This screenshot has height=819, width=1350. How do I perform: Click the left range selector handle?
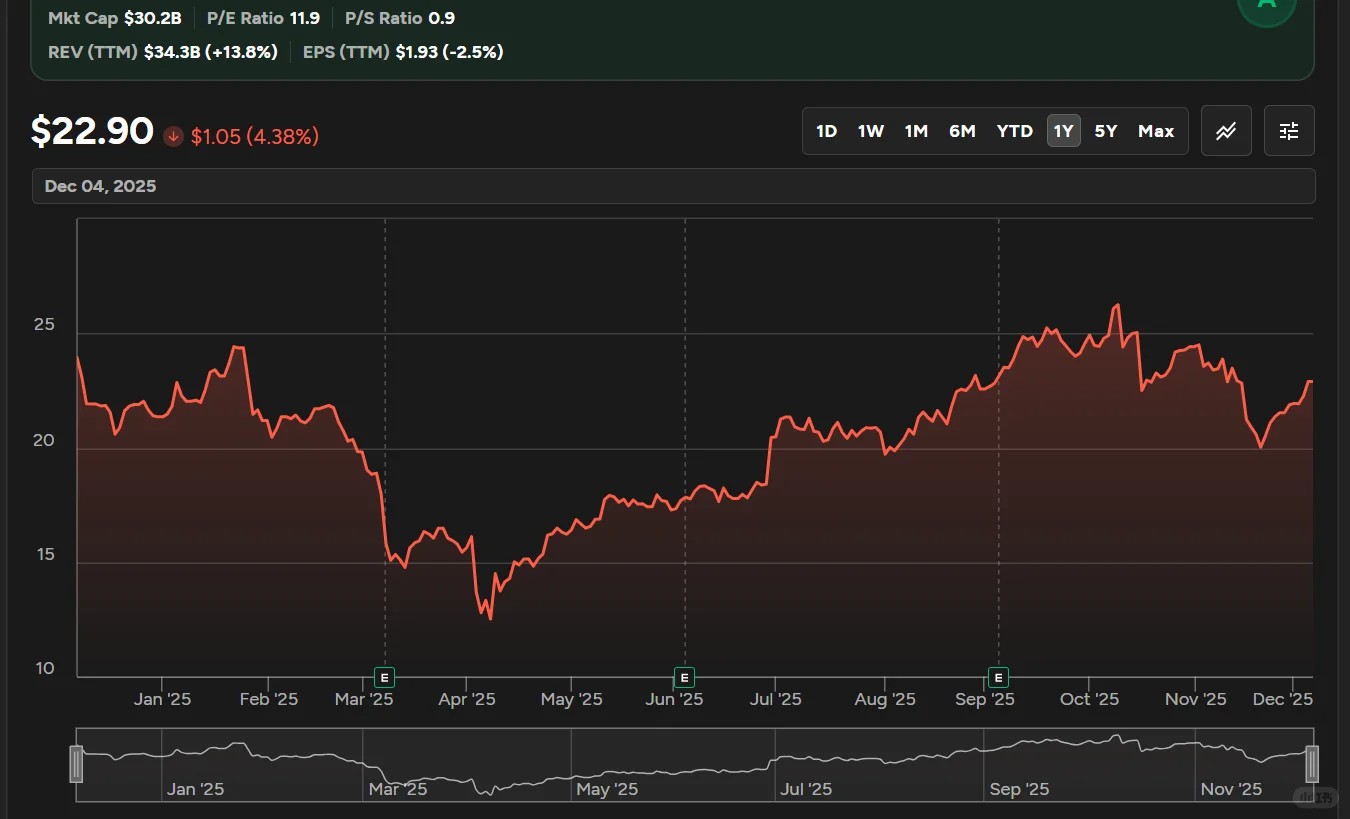pos(77,763)
